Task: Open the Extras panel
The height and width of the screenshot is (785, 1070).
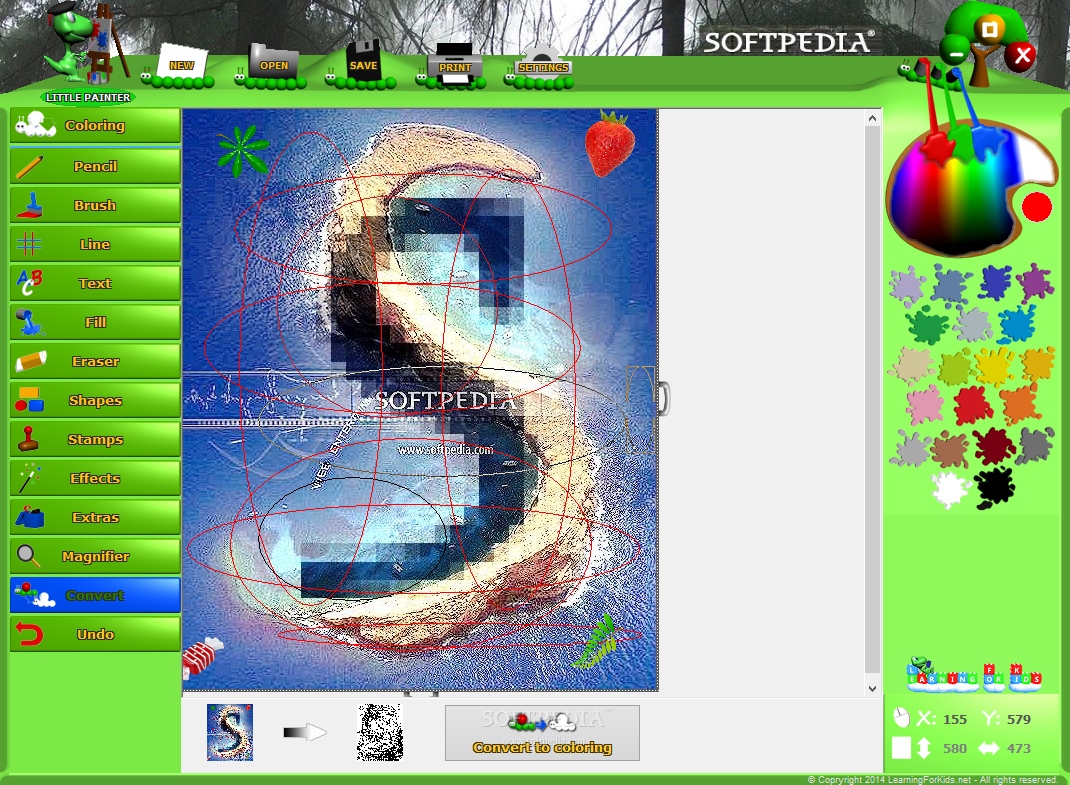Action: coord(95,517)
